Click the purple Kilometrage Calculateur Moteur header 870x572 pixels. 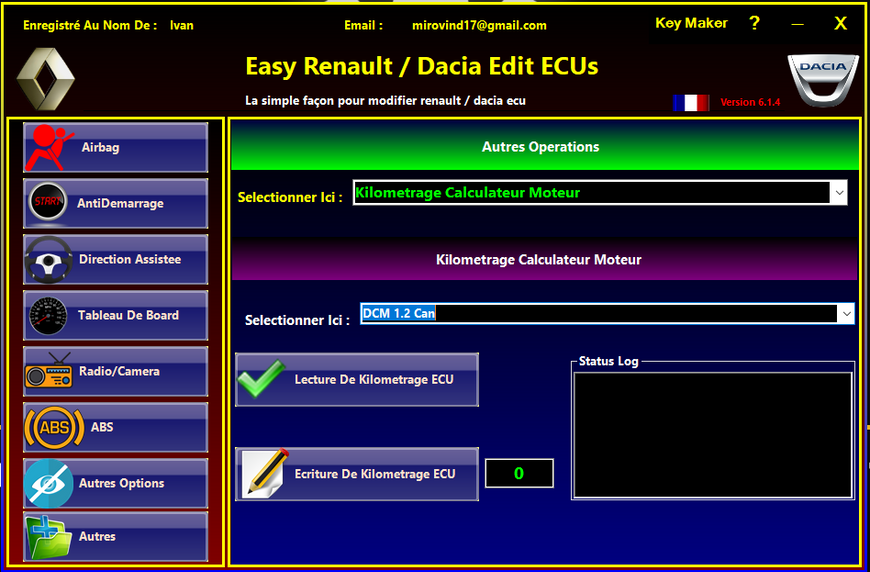coord(545,260)
